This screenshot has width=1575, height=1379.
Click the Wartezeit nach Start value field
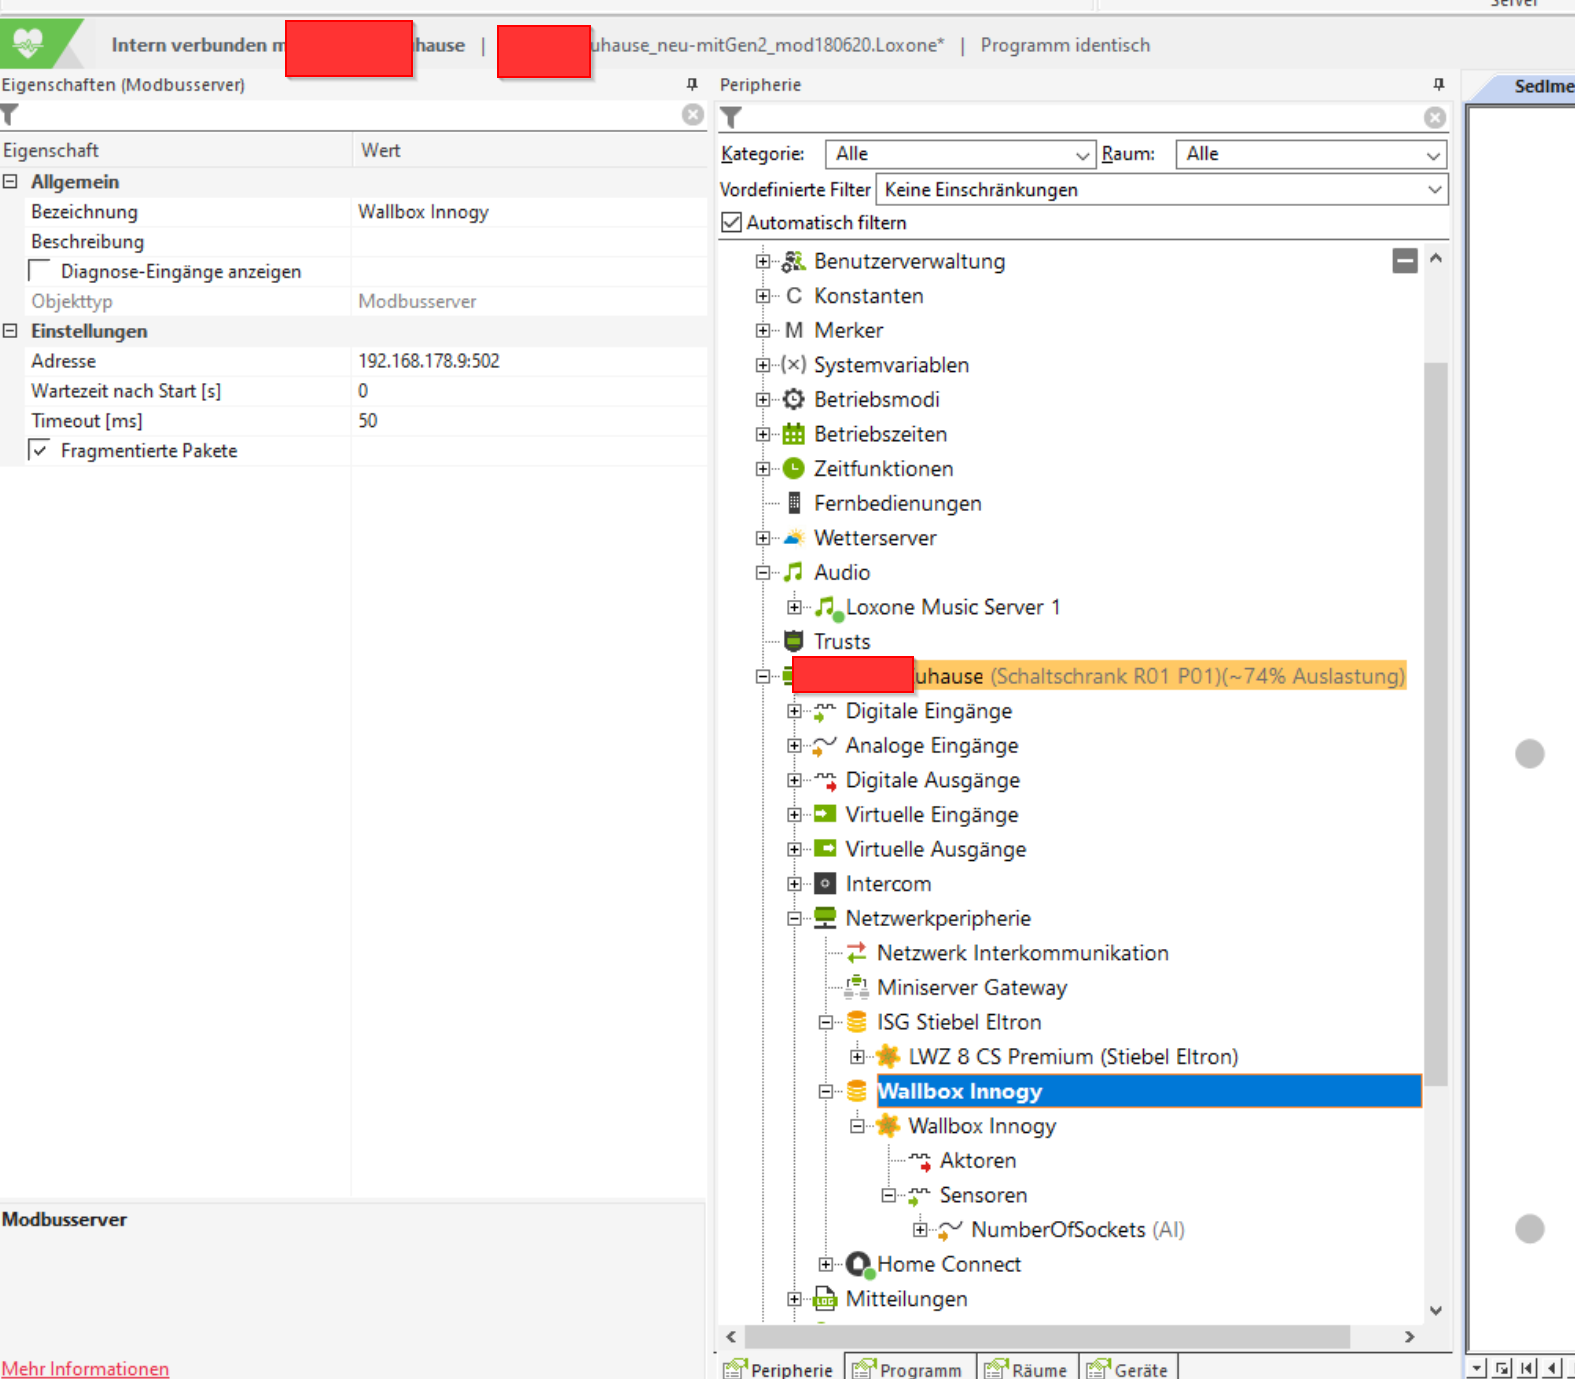(x=530, y=391)
